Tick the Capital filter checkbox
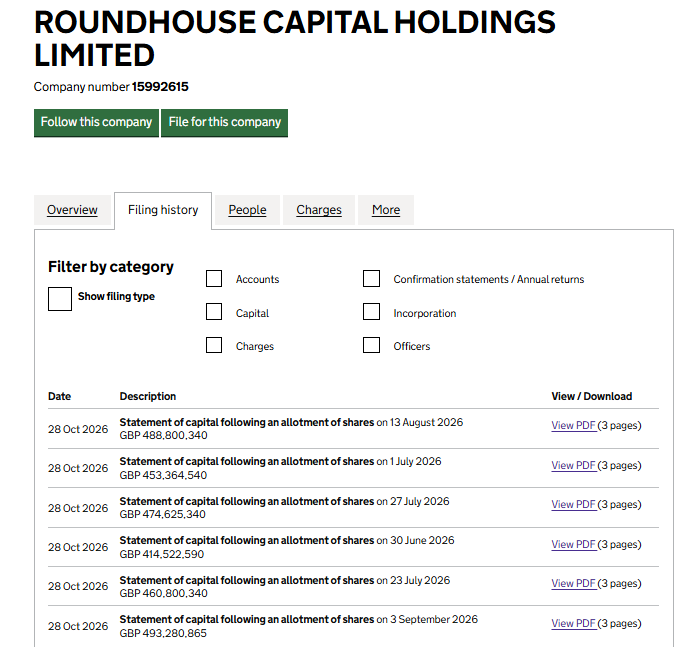The width and height of the screenshot is (692, 647). tap(214, 312)
